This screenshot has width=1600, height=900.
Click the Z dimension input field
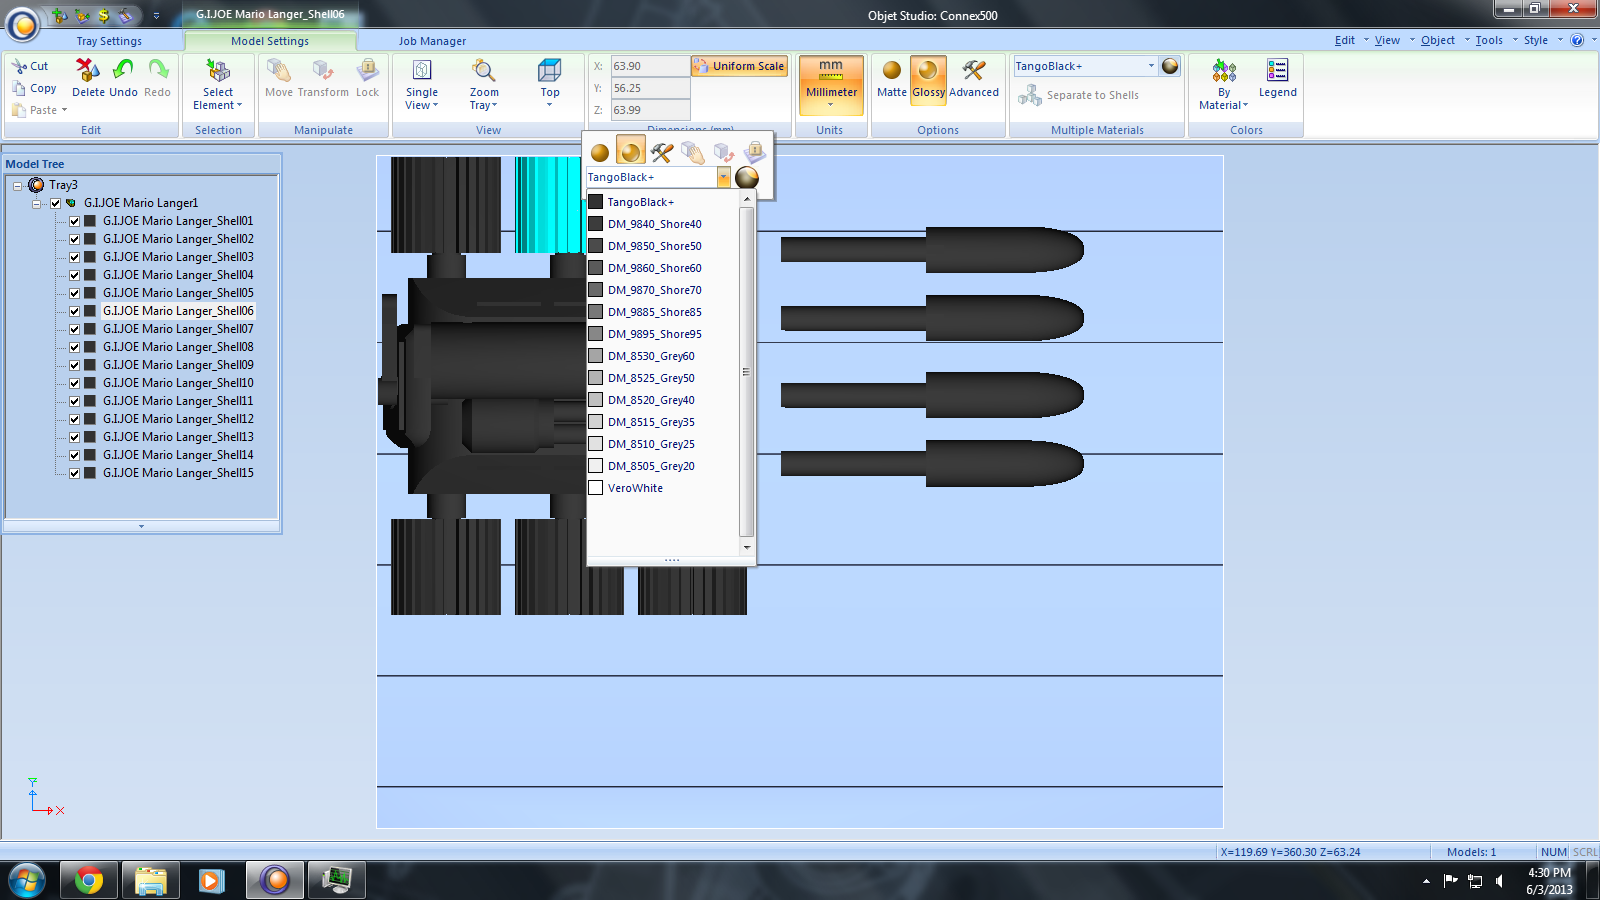point(650,110)
